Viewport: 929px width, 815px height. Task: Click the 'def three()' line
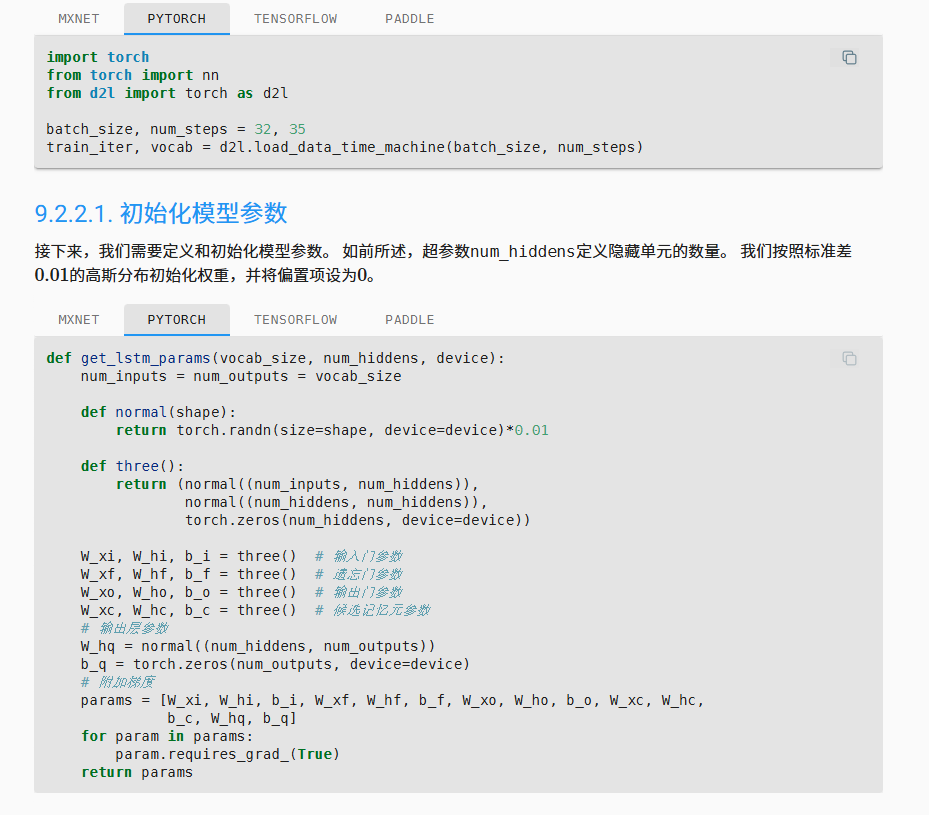(132, 466)
